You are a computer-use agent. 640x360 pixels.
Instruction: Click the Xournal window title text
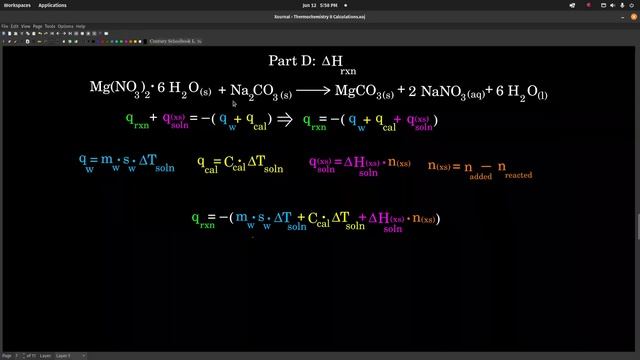coord(320,17)
